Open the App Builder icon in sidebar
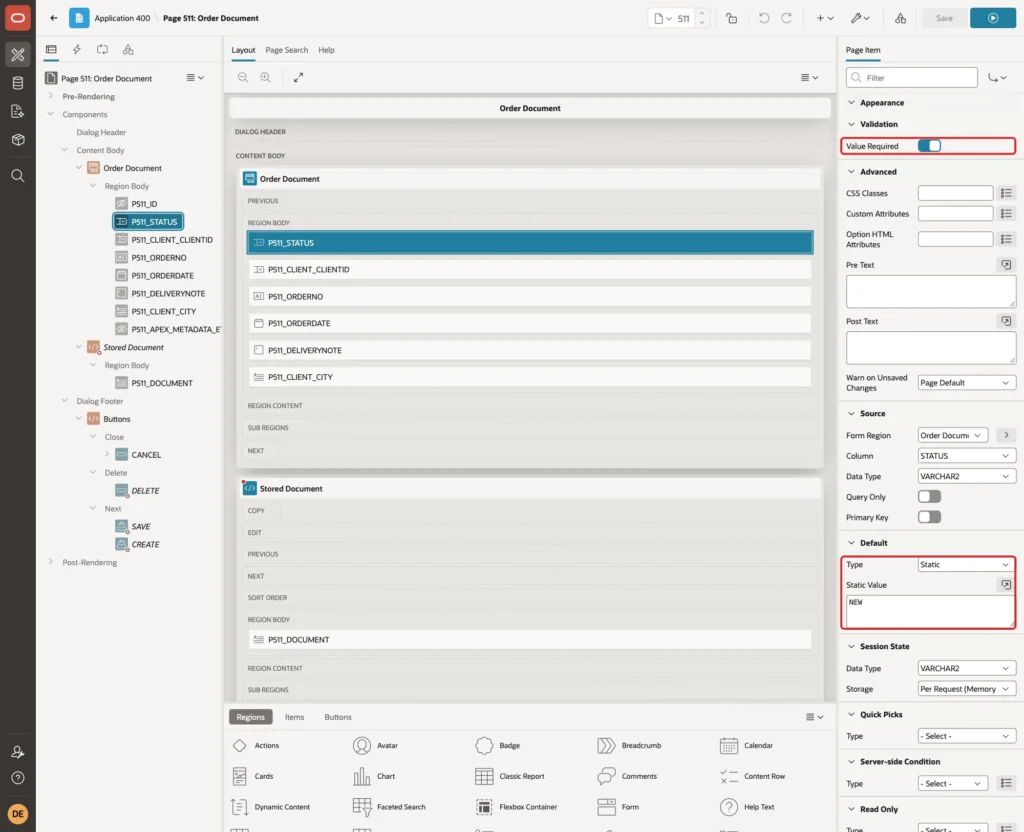The image size is (1024, 832). point(18,54)
